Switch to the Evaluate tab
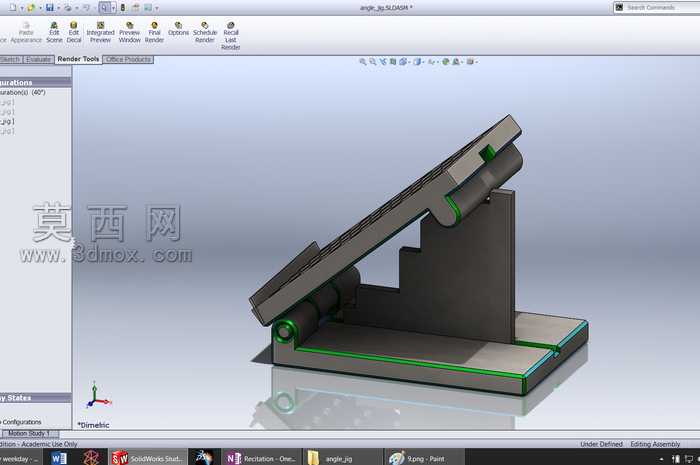Image resolution: width=700 pixels, height=465 pixels. 38,59
